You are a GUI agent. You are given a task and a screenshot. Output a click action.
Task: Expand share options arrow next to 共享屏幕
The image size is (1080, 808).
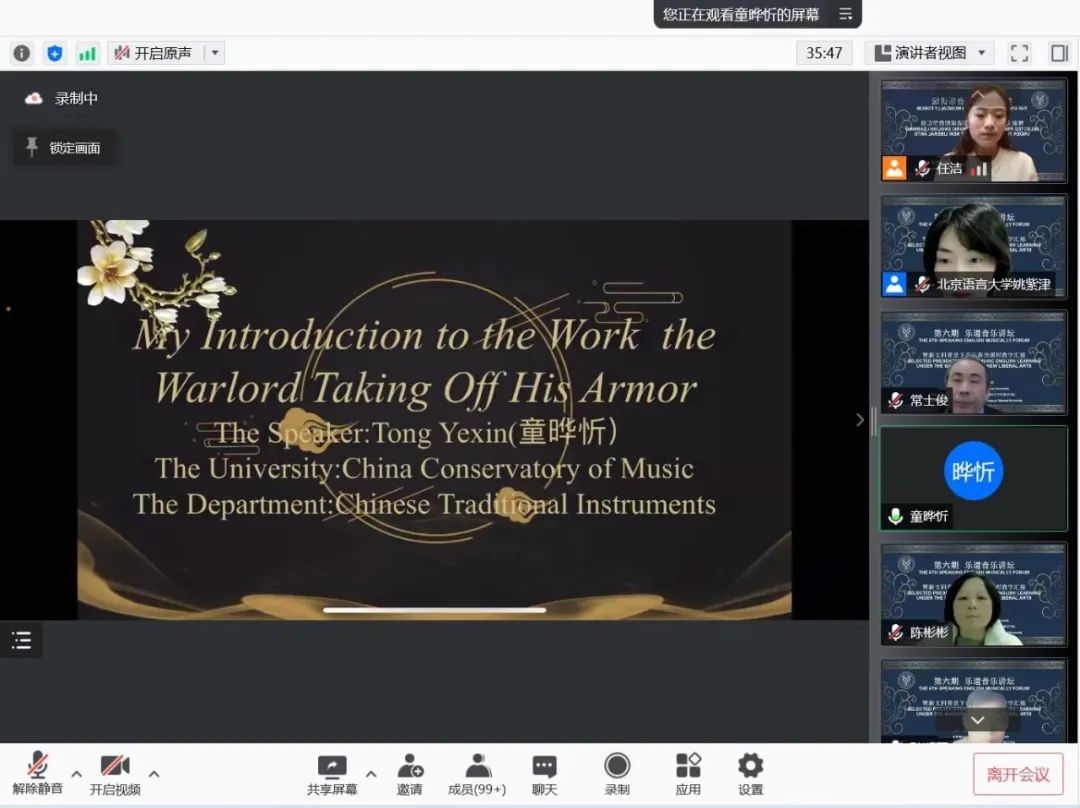(x=371, y=774)
